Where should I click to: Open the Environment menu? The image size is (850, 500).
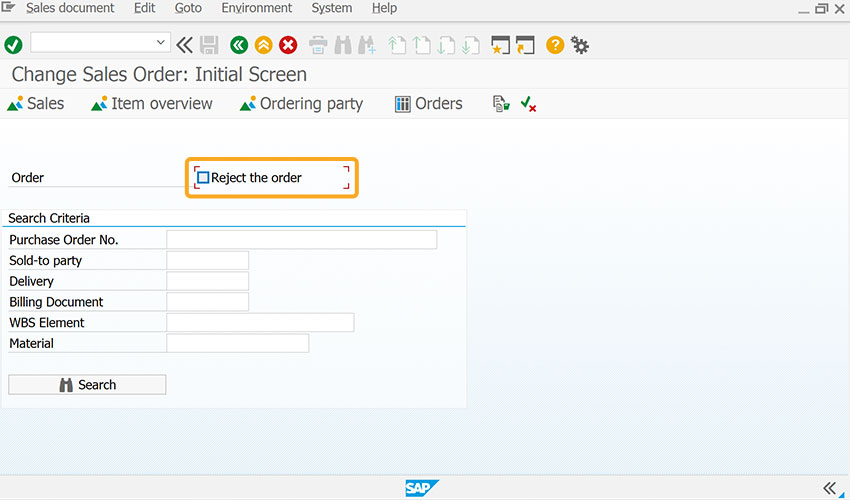tap(256, 8)
